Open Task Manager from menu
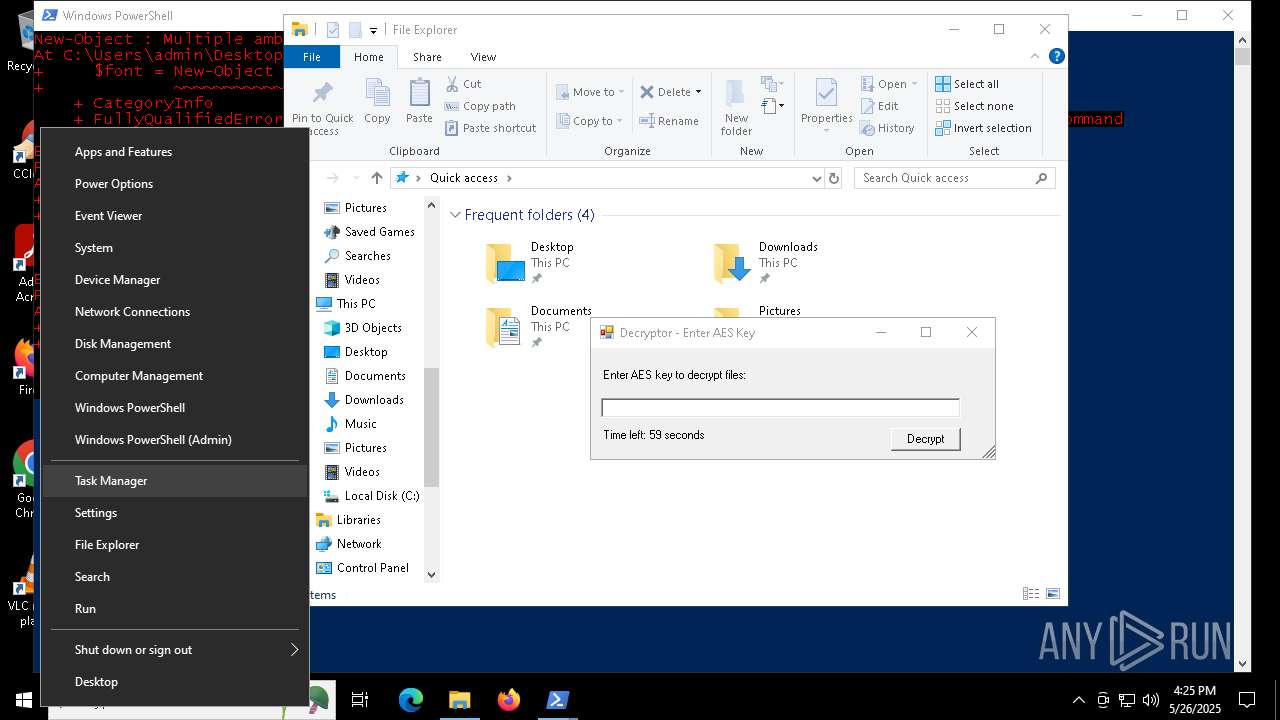This screenshot has width=1280, height=720. (175, 481)
